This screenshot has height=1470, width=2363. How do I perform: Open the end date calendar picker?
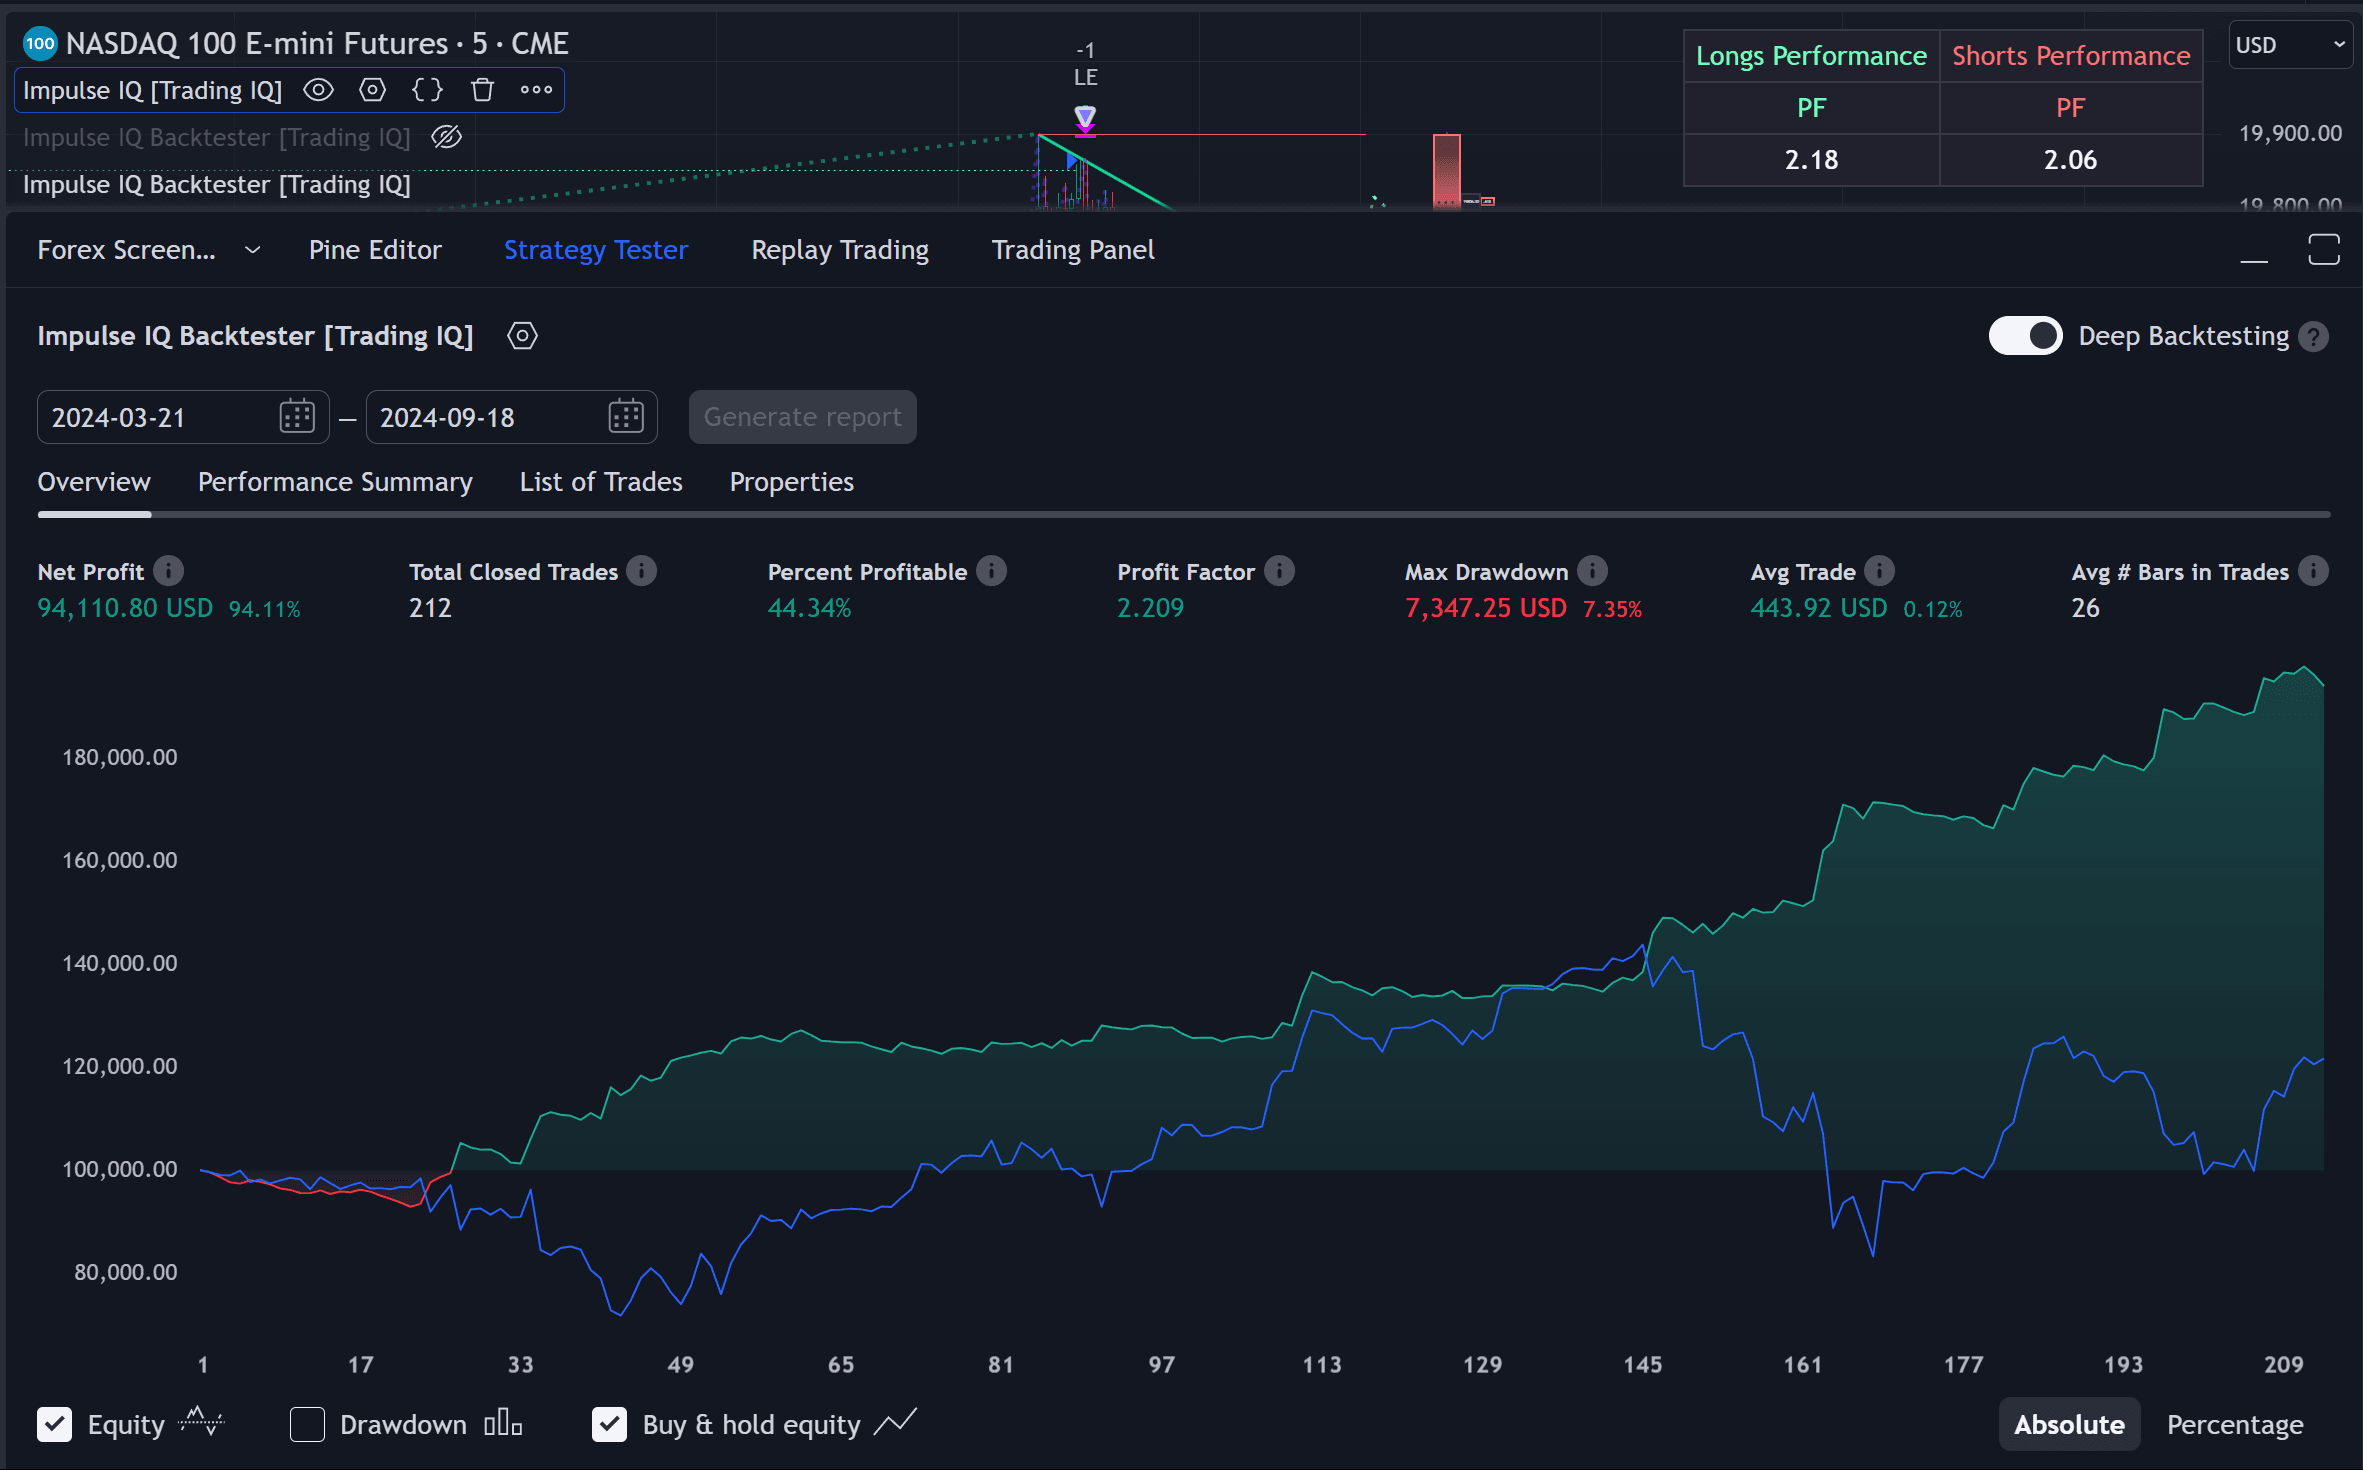click(626, 416)
